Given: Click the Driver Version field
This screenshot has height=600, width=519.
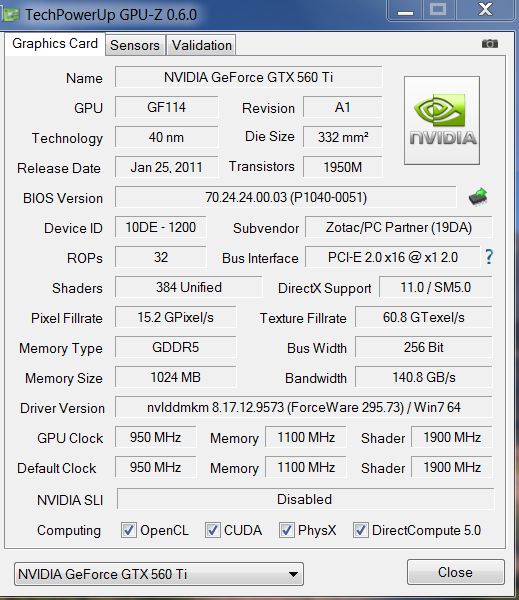Looking at the screenshot, I should [x=304, y=407].
